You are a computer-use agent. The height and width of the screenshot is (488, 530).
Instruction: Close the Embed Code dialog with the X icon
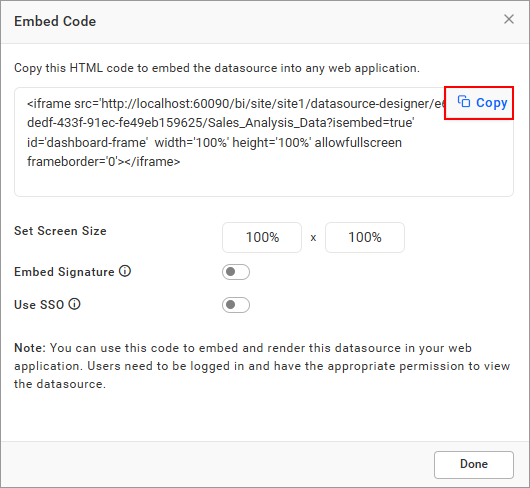[x=509, y=19]
